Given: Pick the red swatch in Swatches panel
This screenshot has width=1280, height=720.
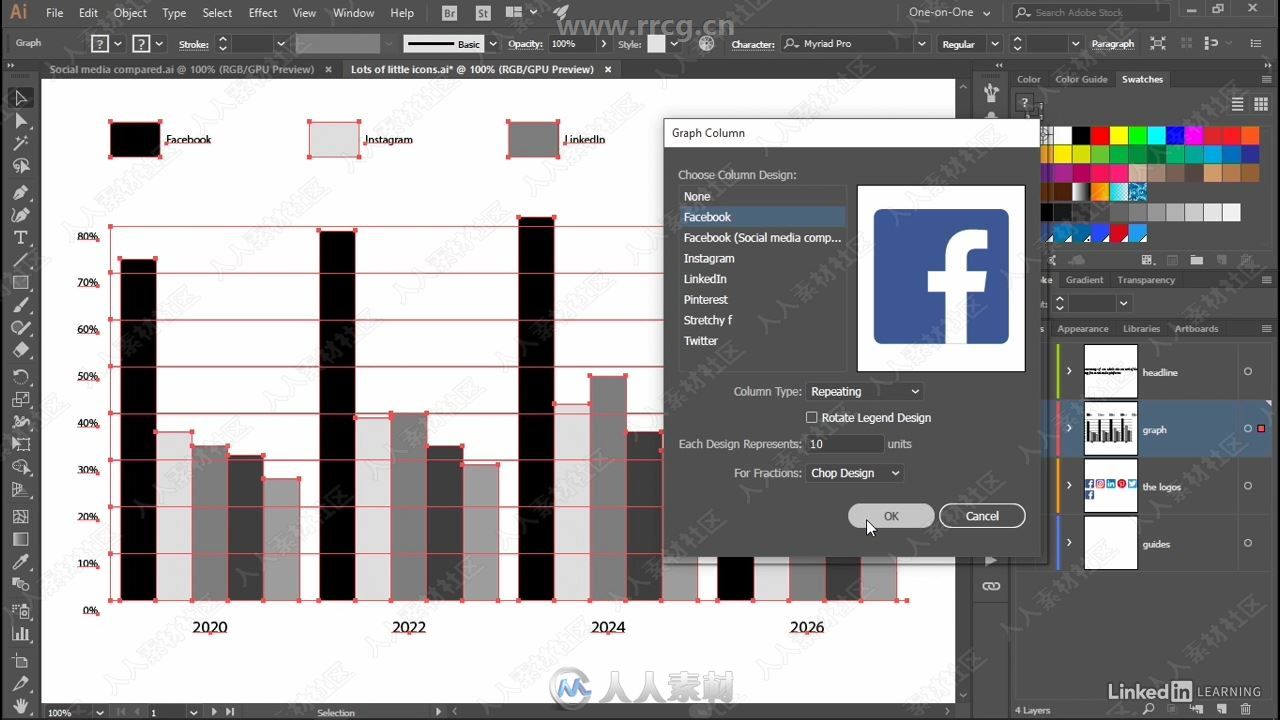Looking at the screenshot, I should tap(1100, 135).
